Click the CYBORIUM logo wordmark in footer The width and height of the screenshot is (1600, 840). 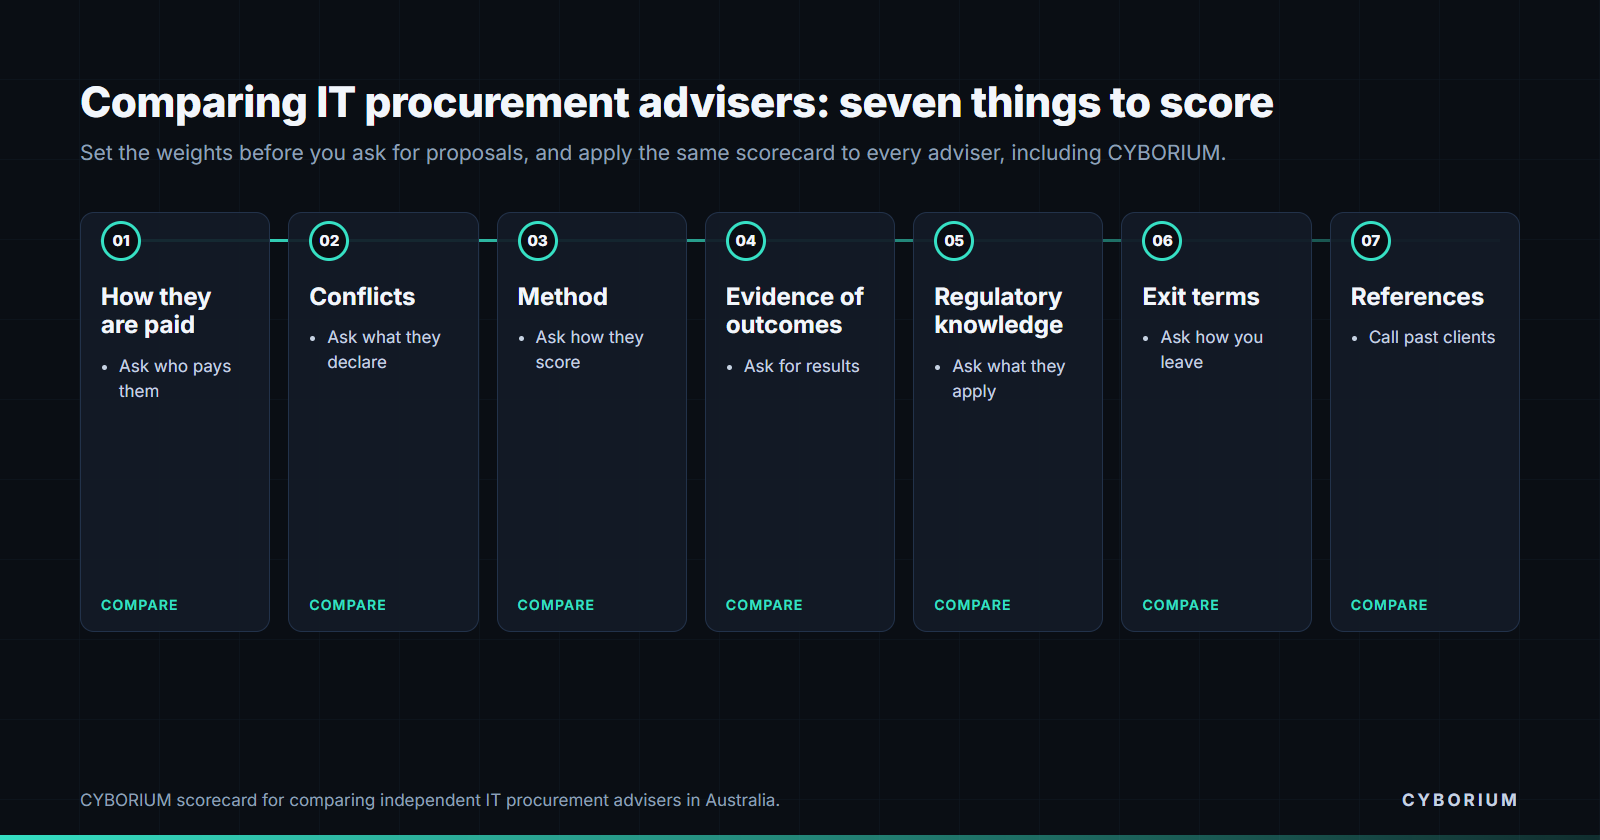pyautogui.click(x=1460, y=800)
